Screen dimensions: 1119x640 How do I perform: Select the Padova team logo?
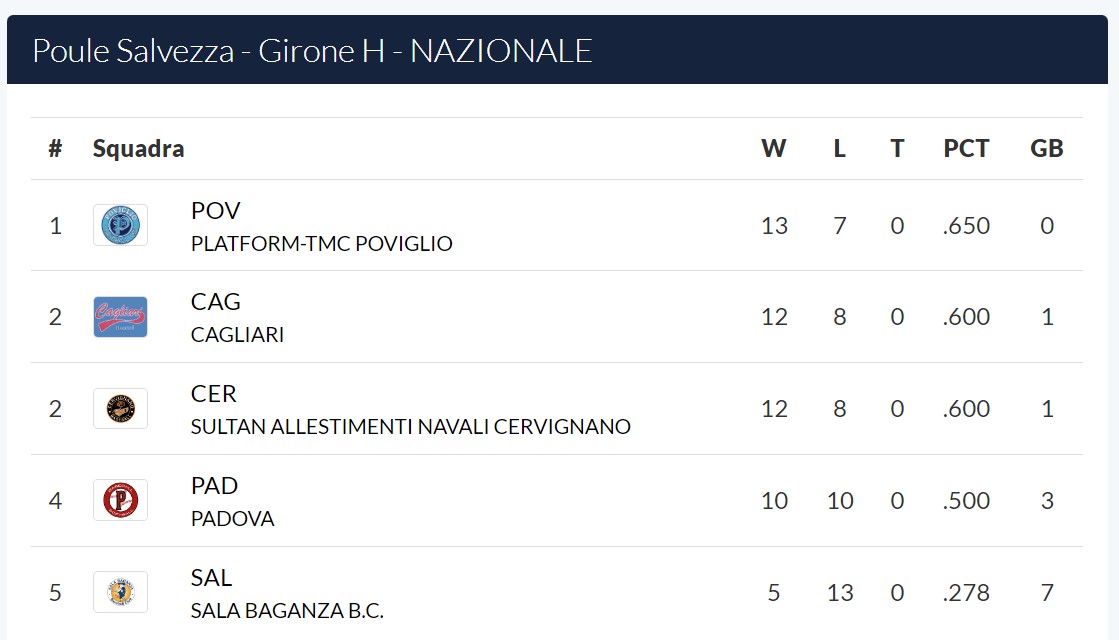[120, 500]
